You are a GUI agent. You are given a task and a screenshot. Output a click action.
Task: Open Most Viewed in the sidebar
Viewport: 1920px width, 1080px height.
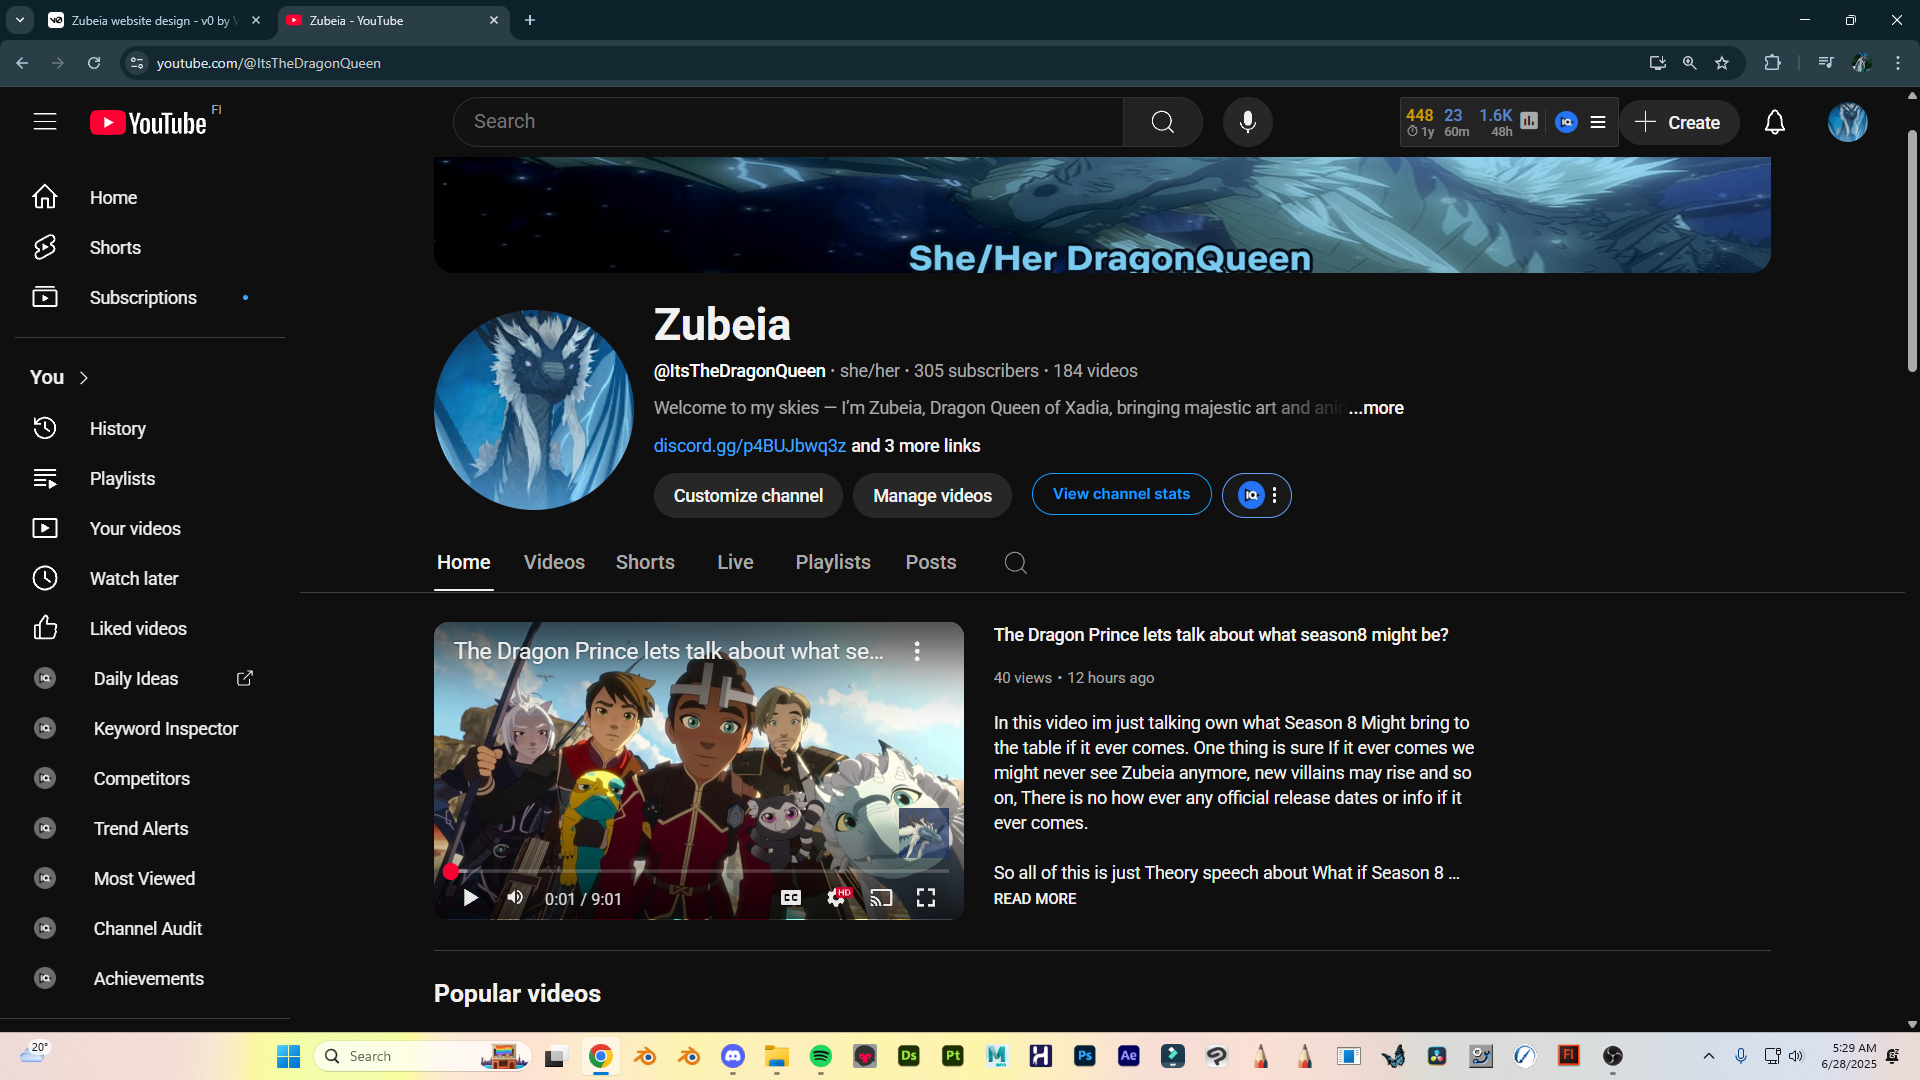pyautogui.click(x=144, y=879)
